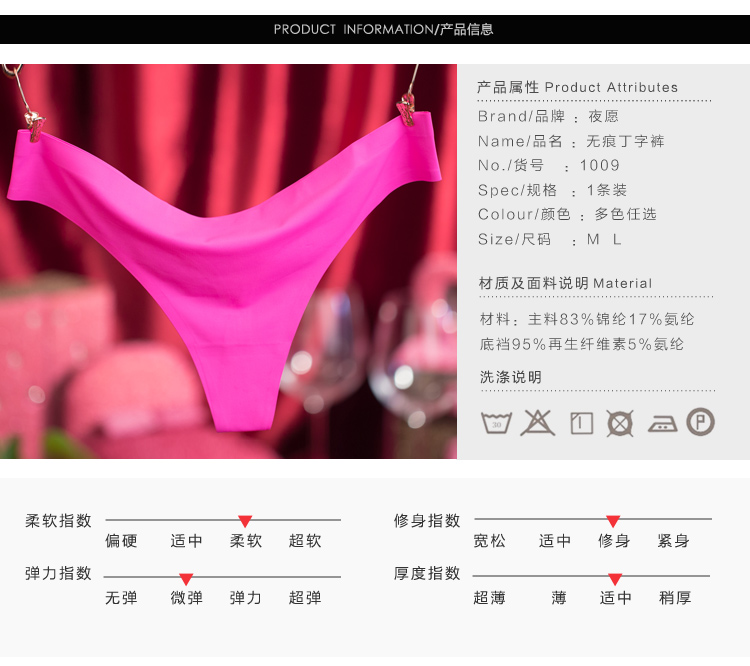Click the 薄 thickness option

[x=559, y=598]
